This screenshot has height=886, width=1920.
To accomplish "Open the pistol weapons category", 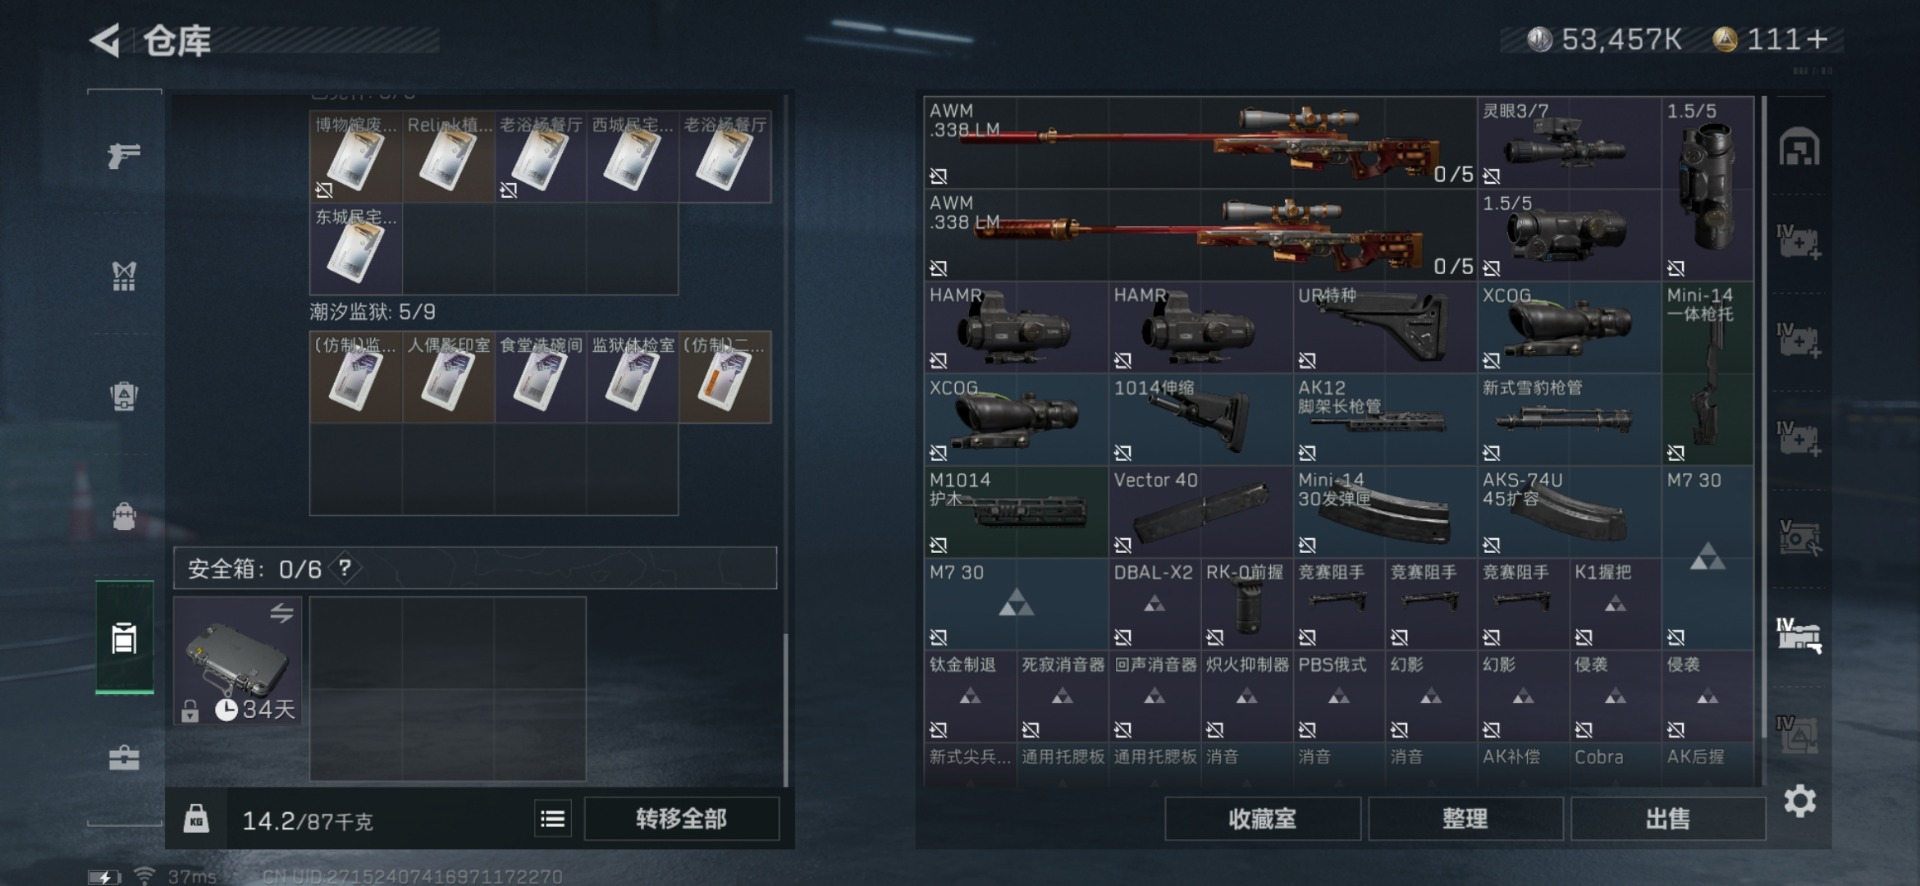I will pyautogui.click(x=124, y=155).
